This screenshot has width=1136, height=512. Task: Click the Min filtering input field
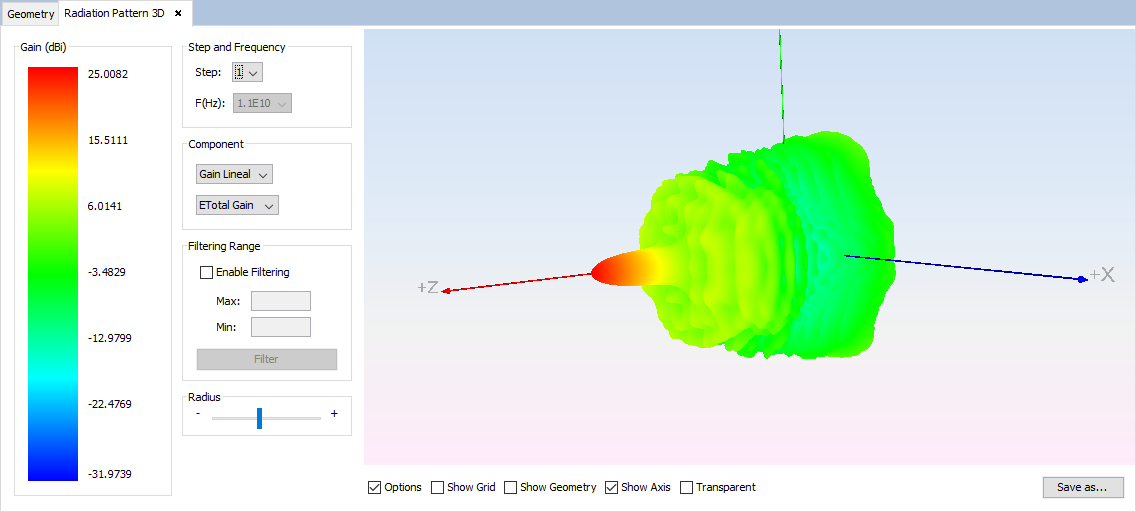pos(280,327)
